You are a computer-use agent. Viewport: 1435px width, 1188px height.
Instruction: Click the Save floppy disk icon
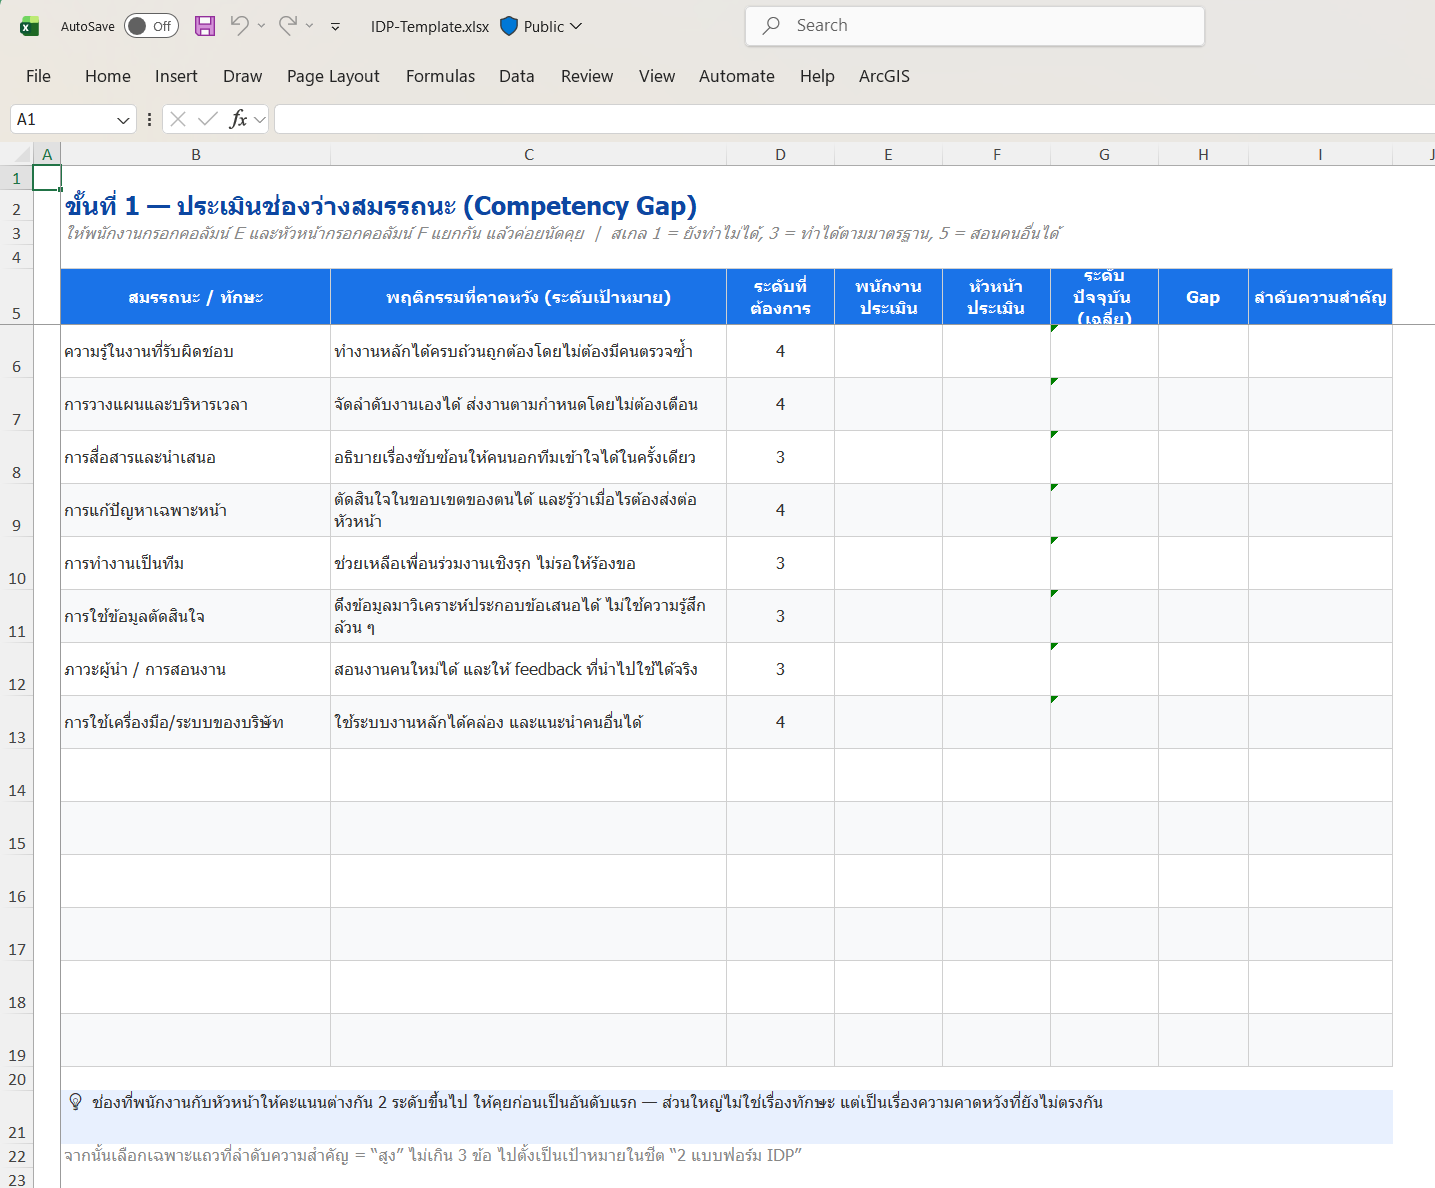pos(205,26)
